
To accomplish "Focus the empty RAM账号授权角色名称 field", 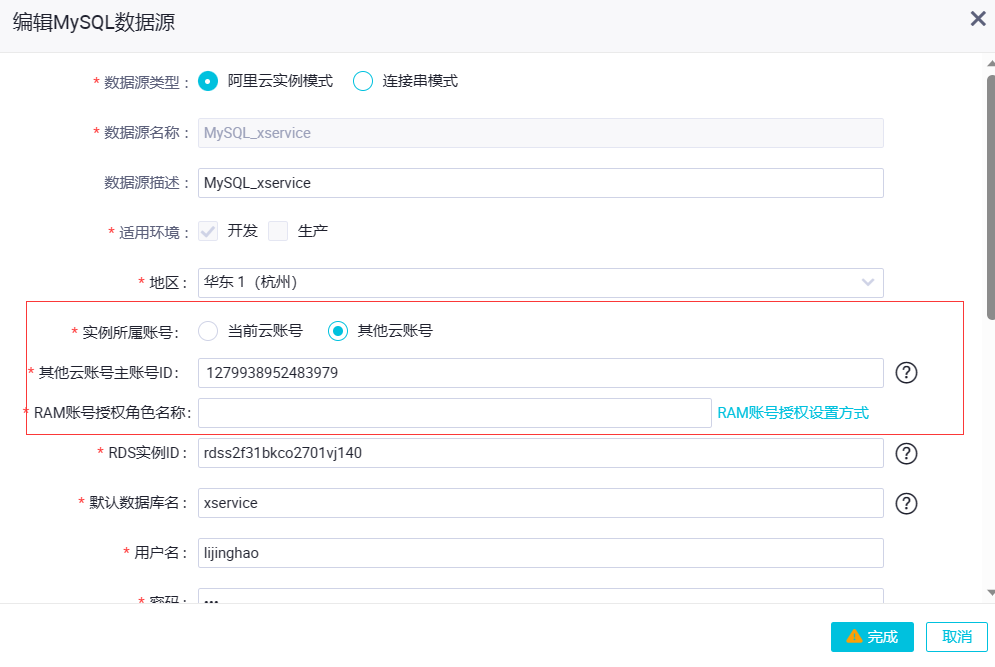I will pos(454,413).
